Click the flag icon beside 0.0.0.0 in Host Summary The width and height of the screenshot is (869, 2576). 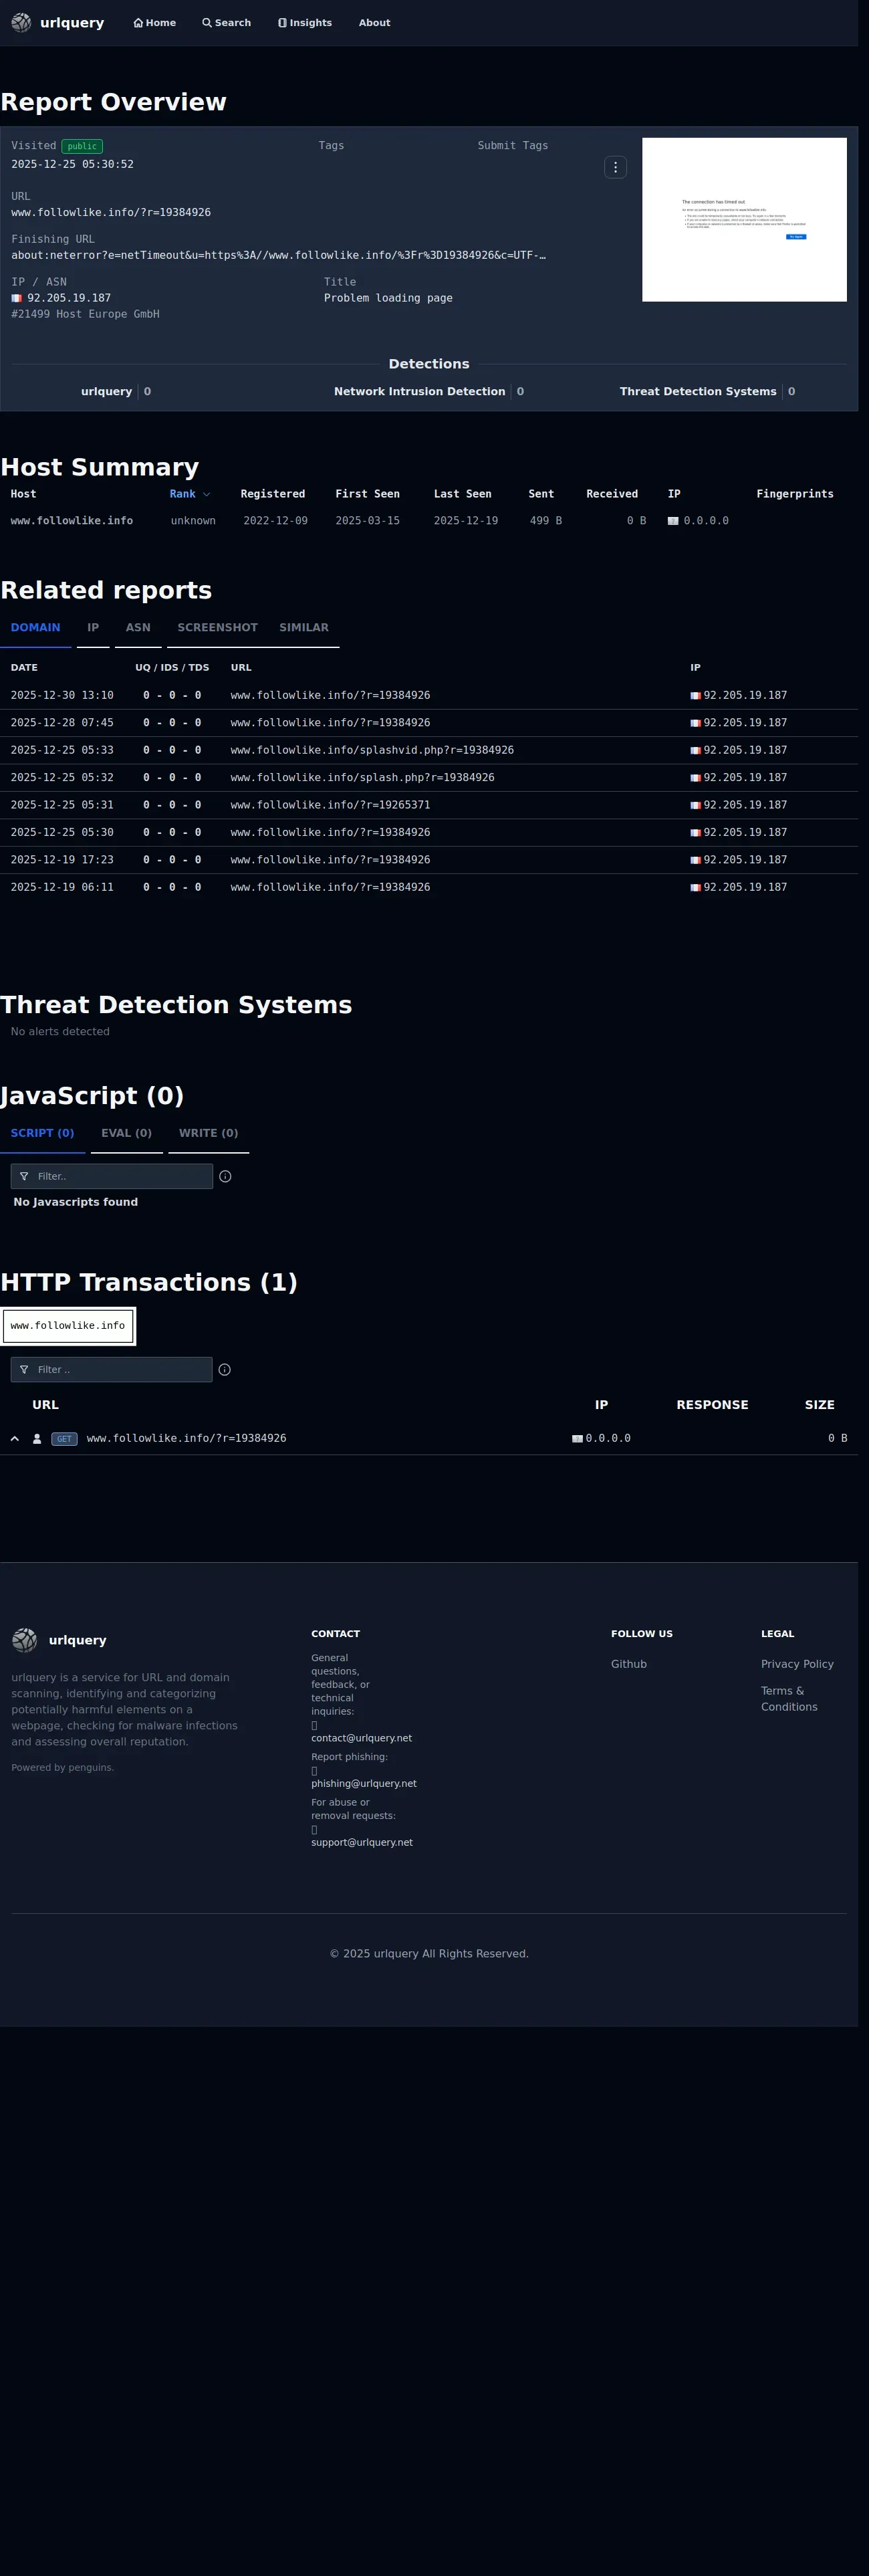pyautogui.click(x=673, y=521)
